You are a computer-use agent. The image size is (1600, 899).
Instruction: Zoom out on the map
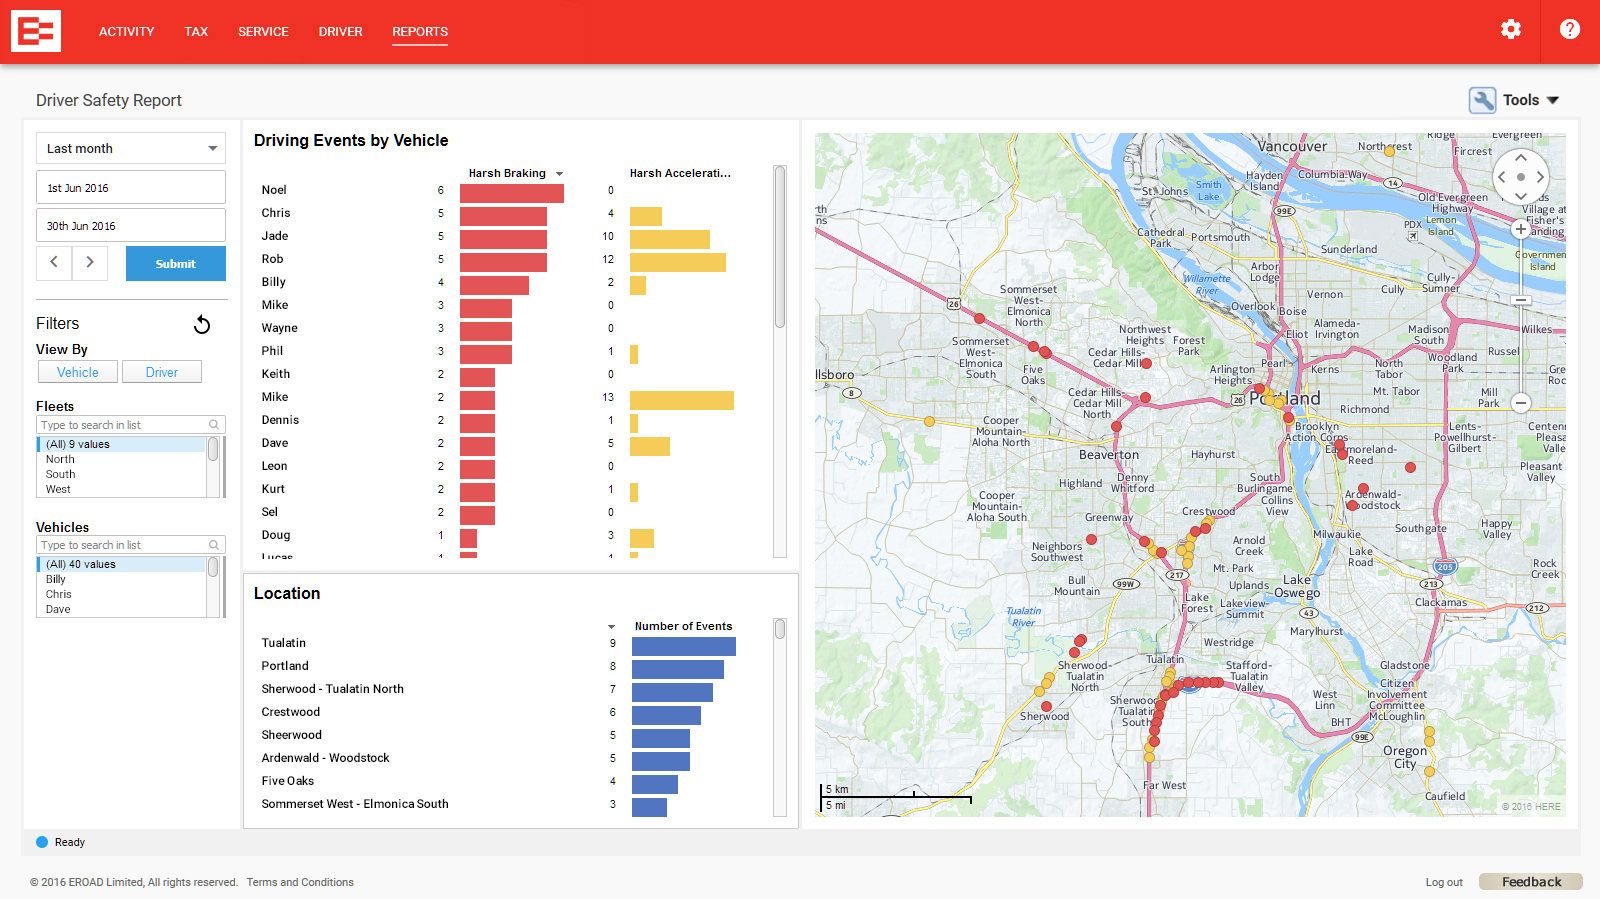click(x=1520, y=403)
